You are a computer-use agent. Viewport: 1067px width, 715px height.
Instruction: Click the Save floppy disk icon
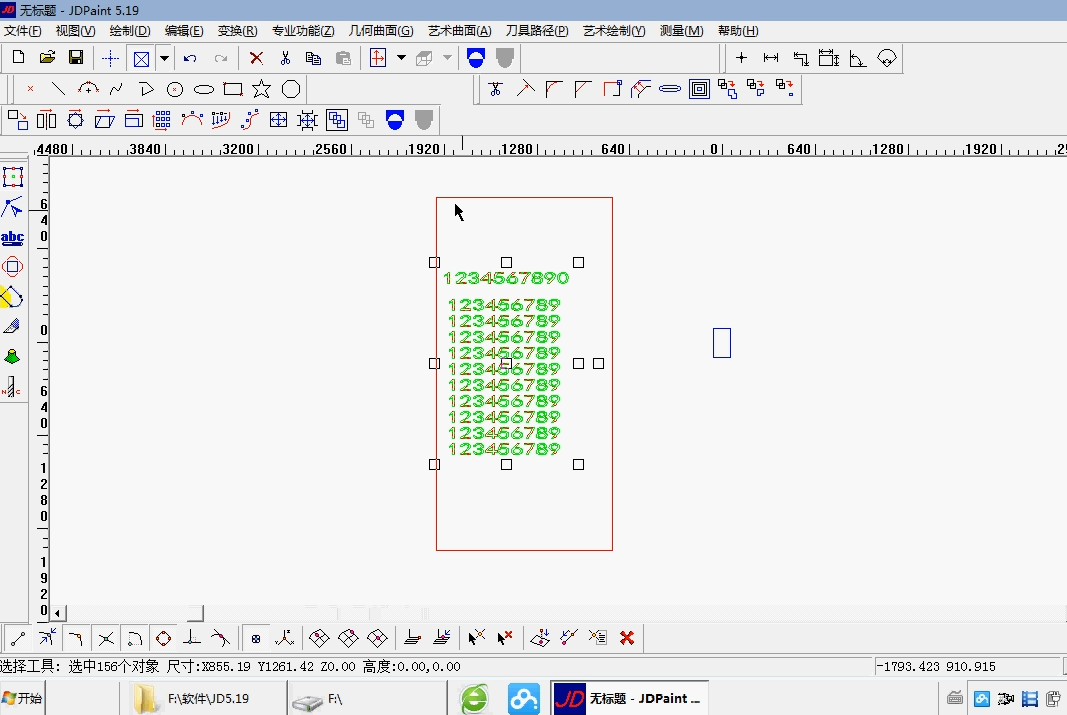point(75,58)
